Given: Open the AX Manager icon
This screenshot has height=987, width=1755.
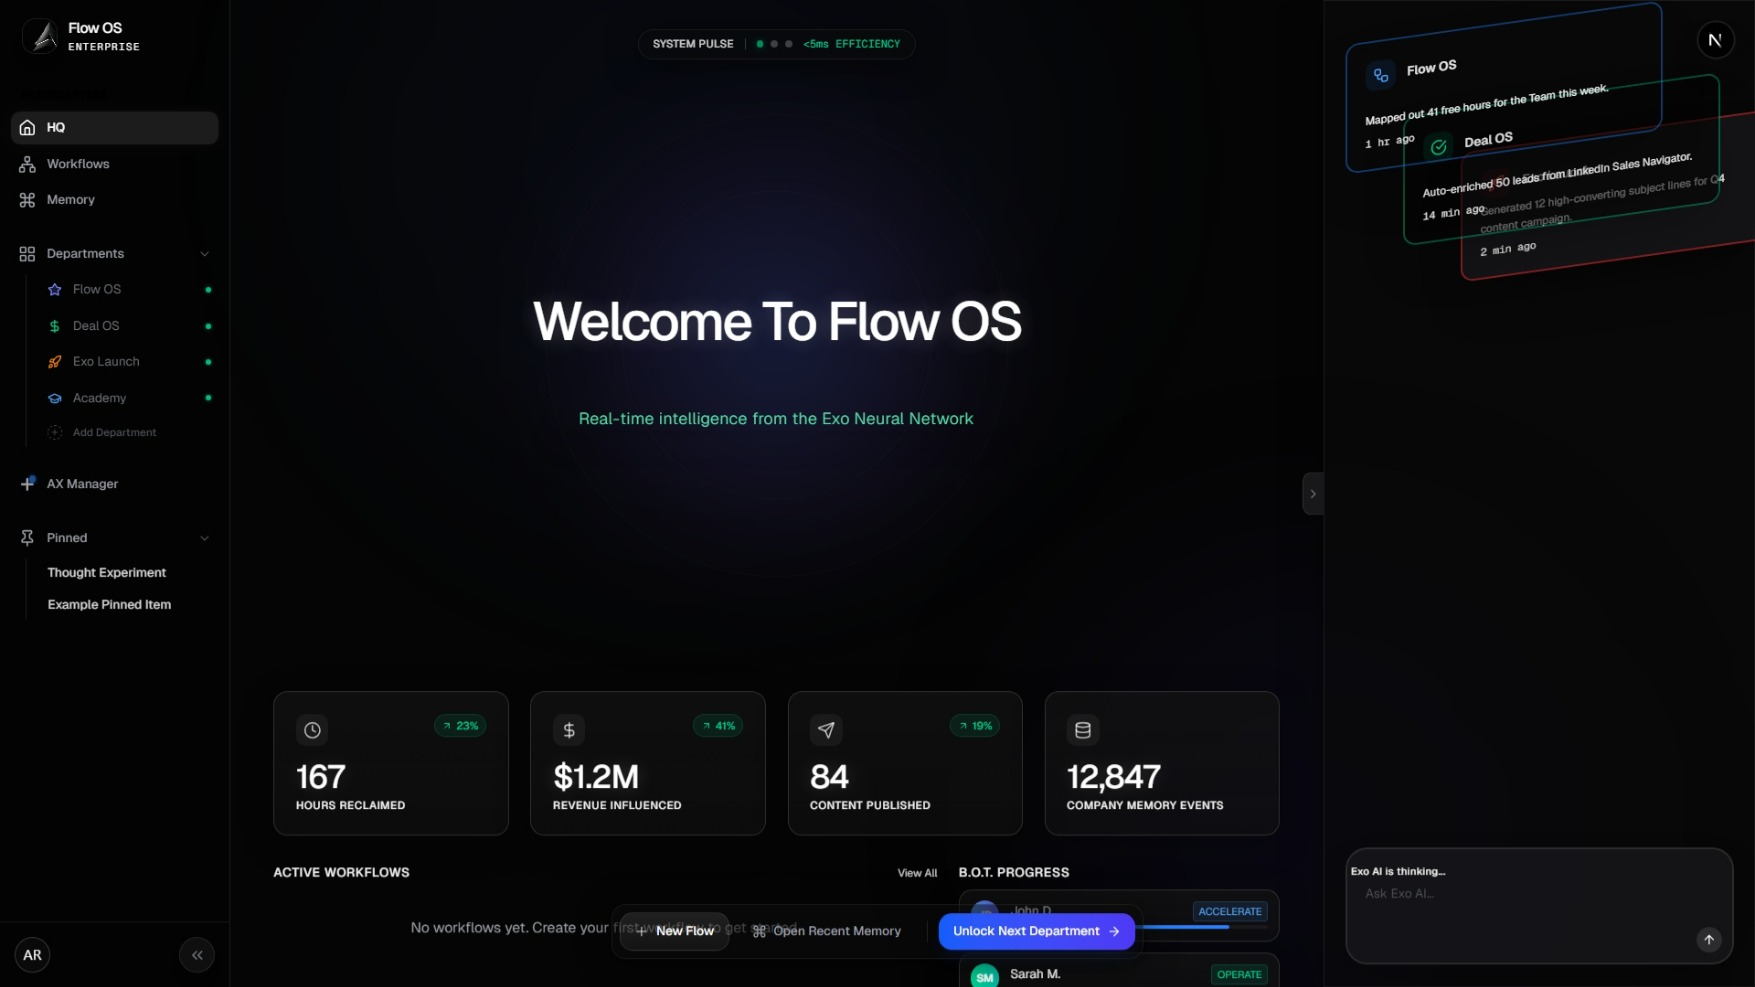Looking at the screenshot, I should pyautogui.click(x=26, y=484).
